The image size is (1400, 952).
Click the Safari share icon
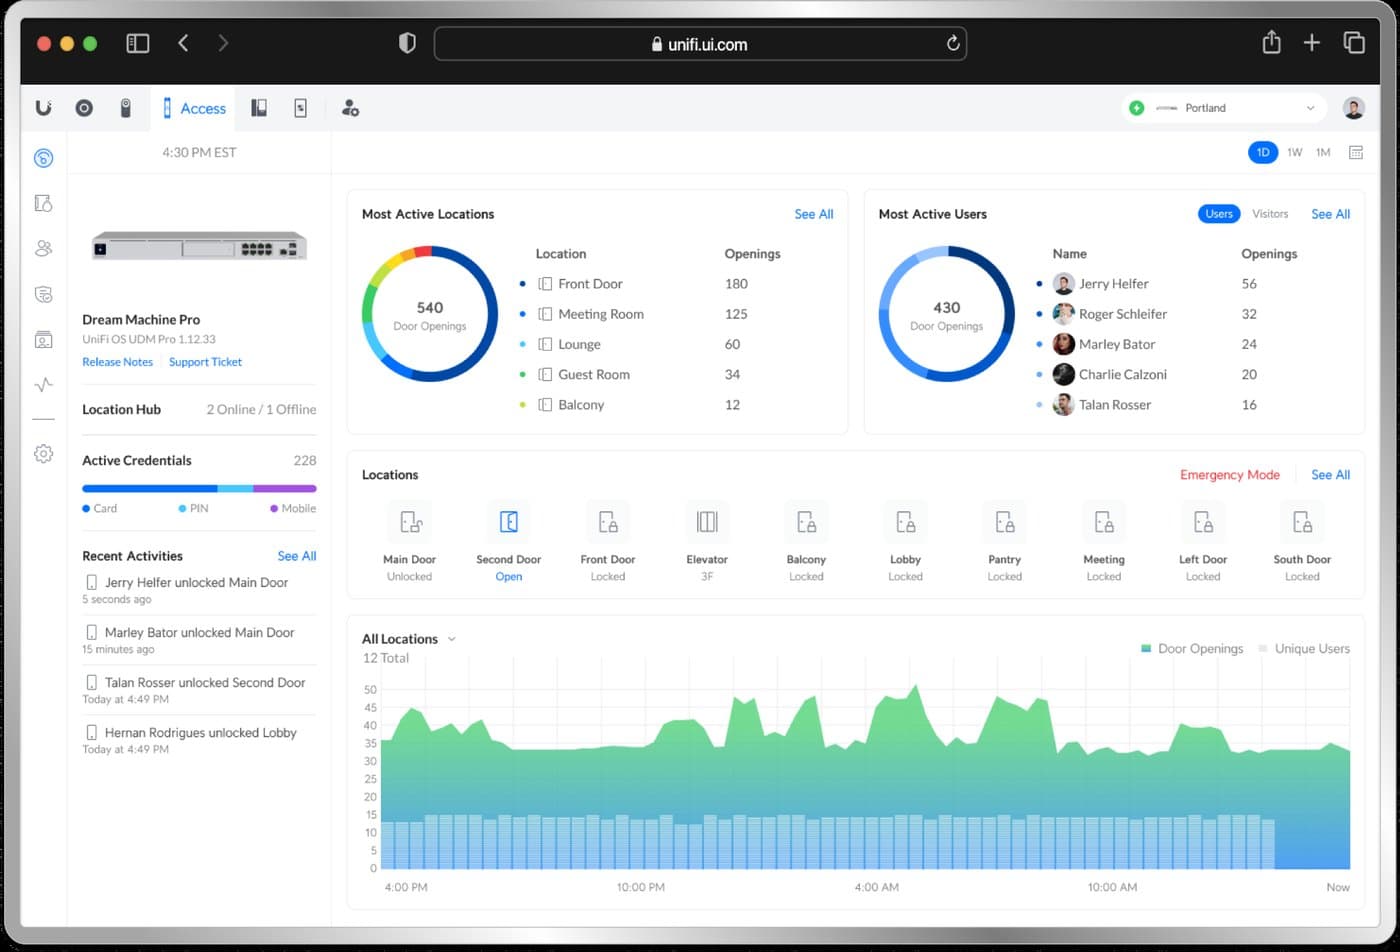coord(1271,42)
